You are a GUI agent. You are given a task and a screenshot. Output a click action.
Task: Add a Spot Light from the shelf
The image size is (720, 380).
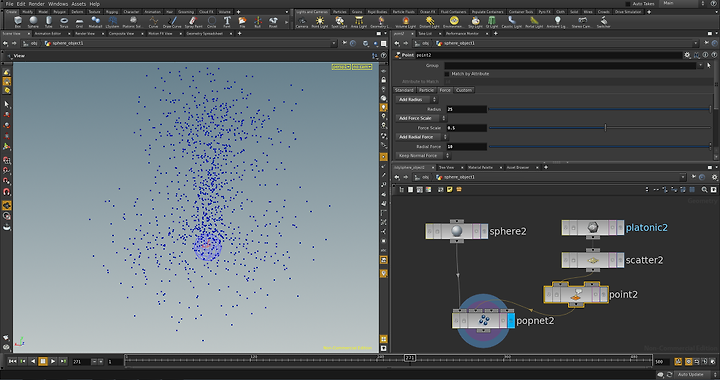pos(339,22)
